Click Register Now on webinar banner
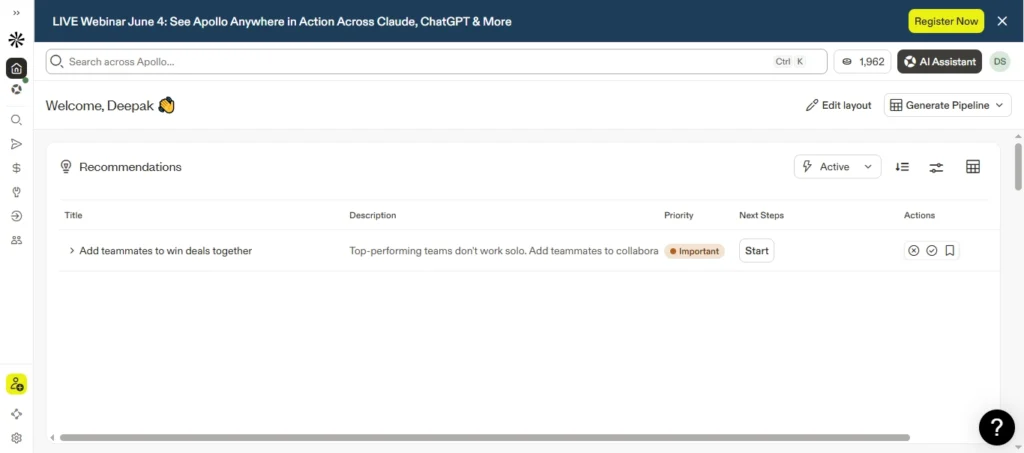The image size is (1024, 453). pos(946,21)
